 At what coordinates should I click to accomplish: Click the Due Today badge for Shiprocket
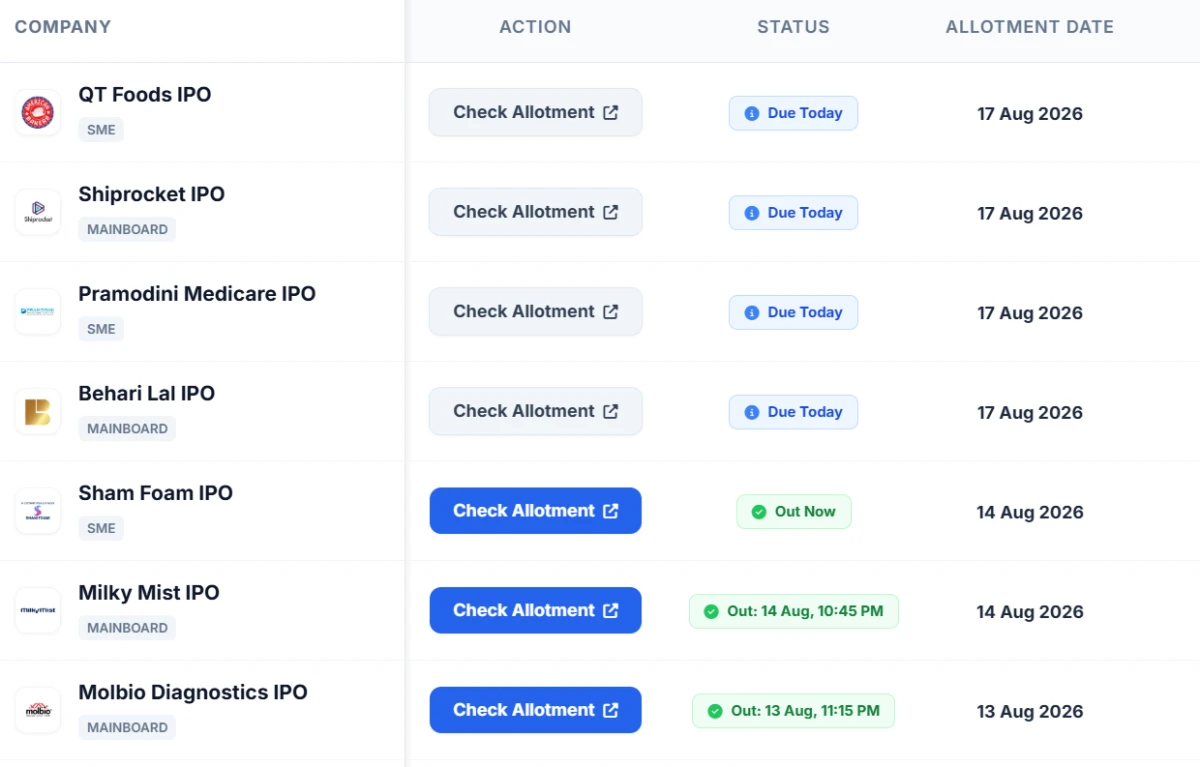pyautogui.click(x=793, y=213)
